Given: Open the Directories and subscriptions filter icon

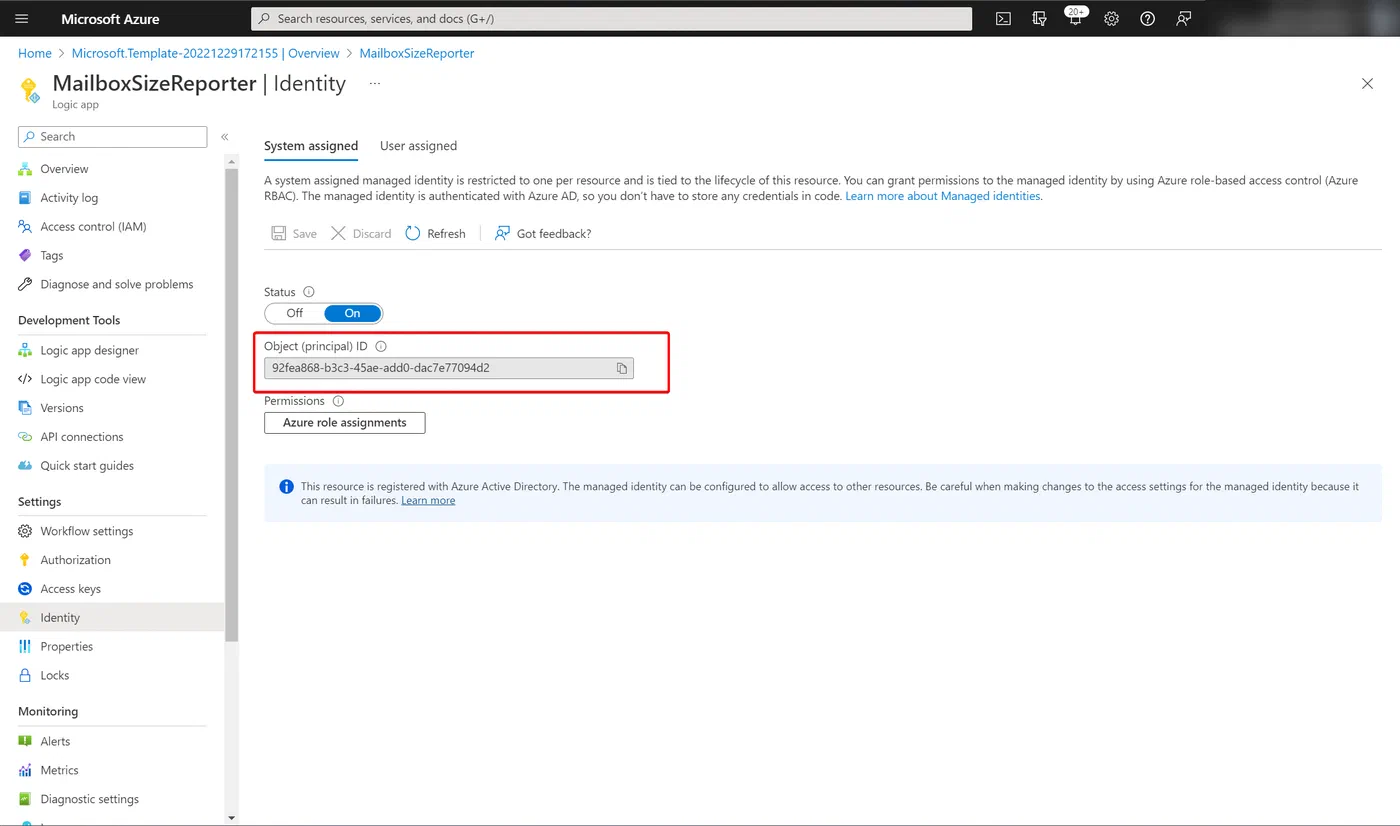Looking at the screenshot, I should pos(1039,18).
